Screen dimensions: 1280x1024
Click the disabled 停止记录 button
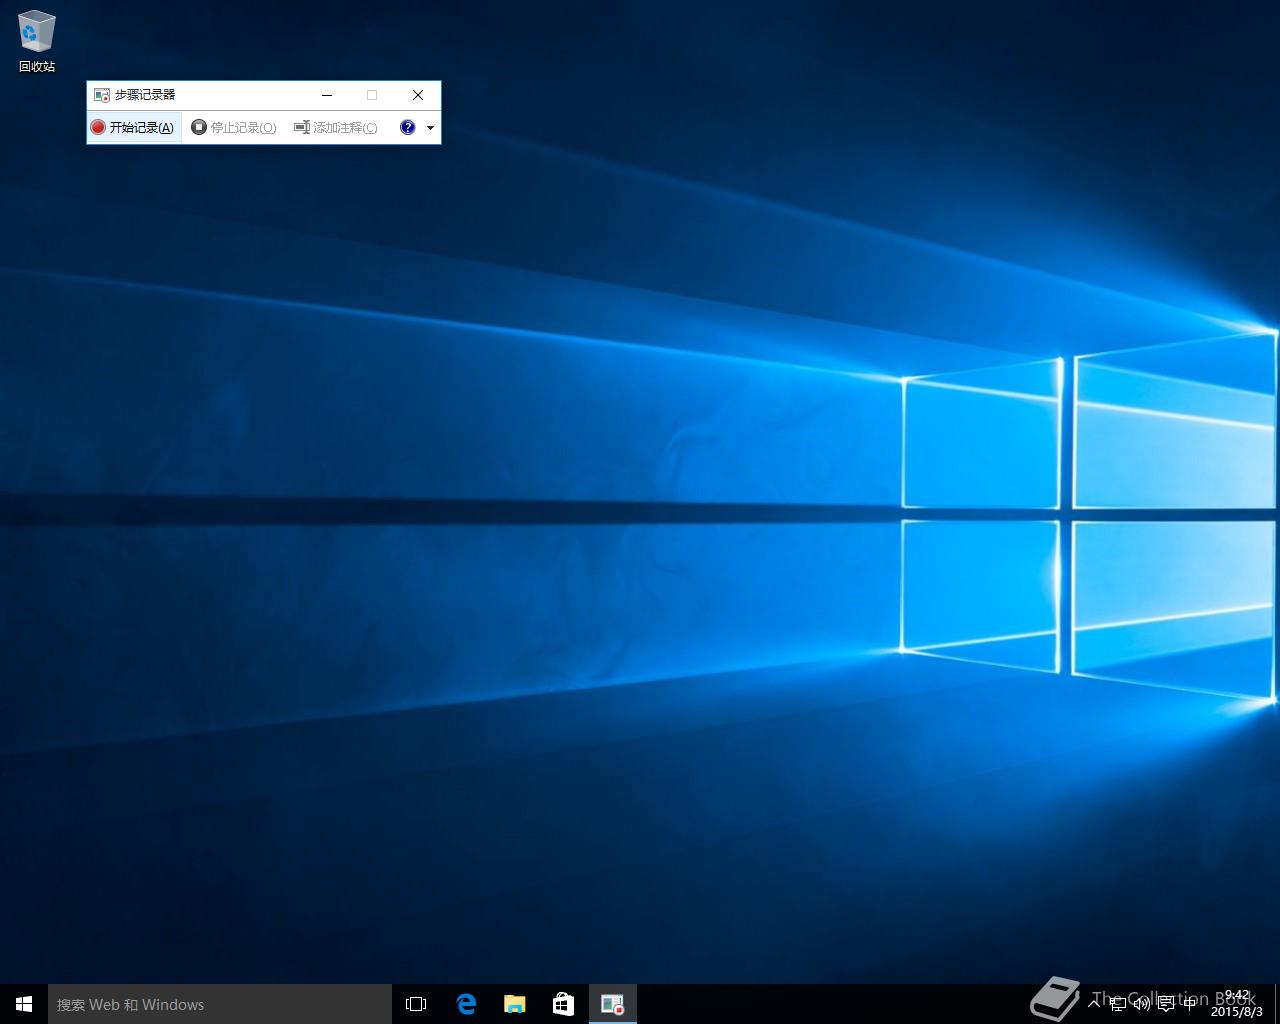234,127
